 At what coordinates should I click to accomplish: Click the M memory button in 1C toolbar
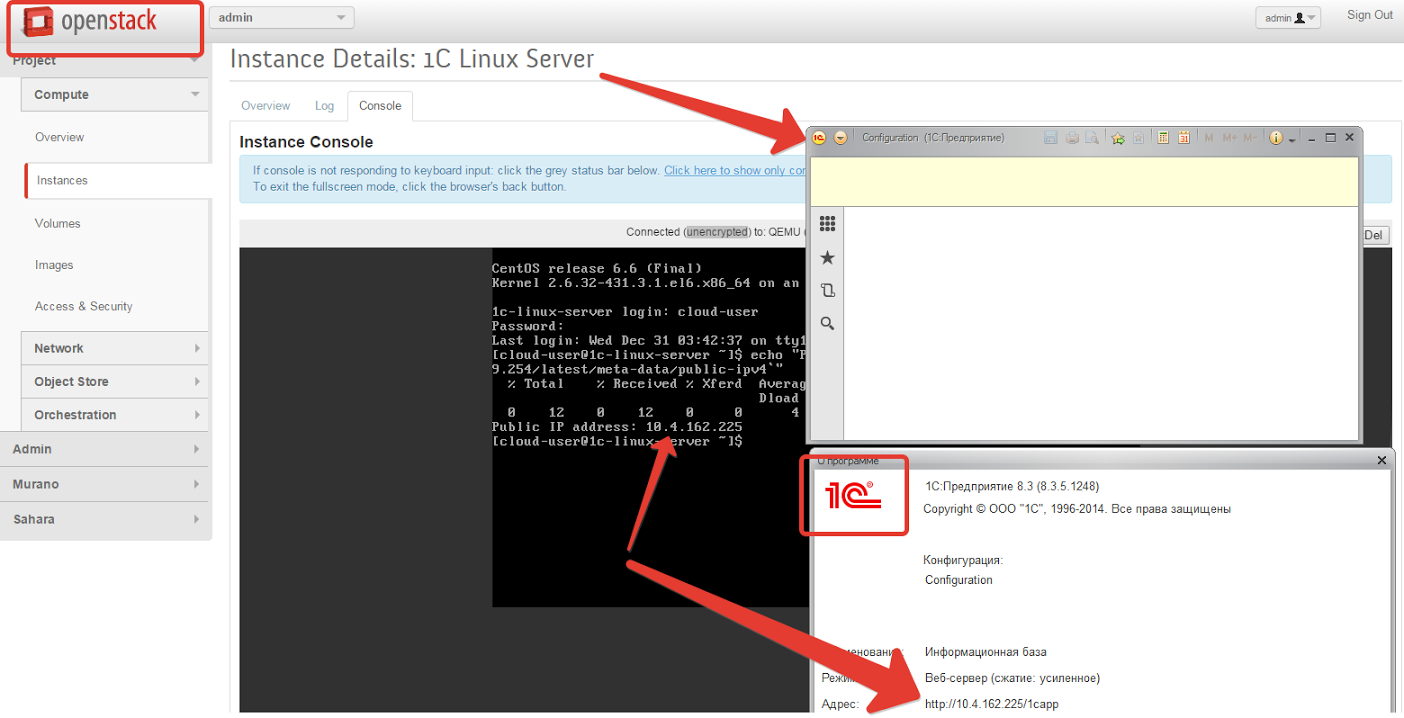[1209, 138]
